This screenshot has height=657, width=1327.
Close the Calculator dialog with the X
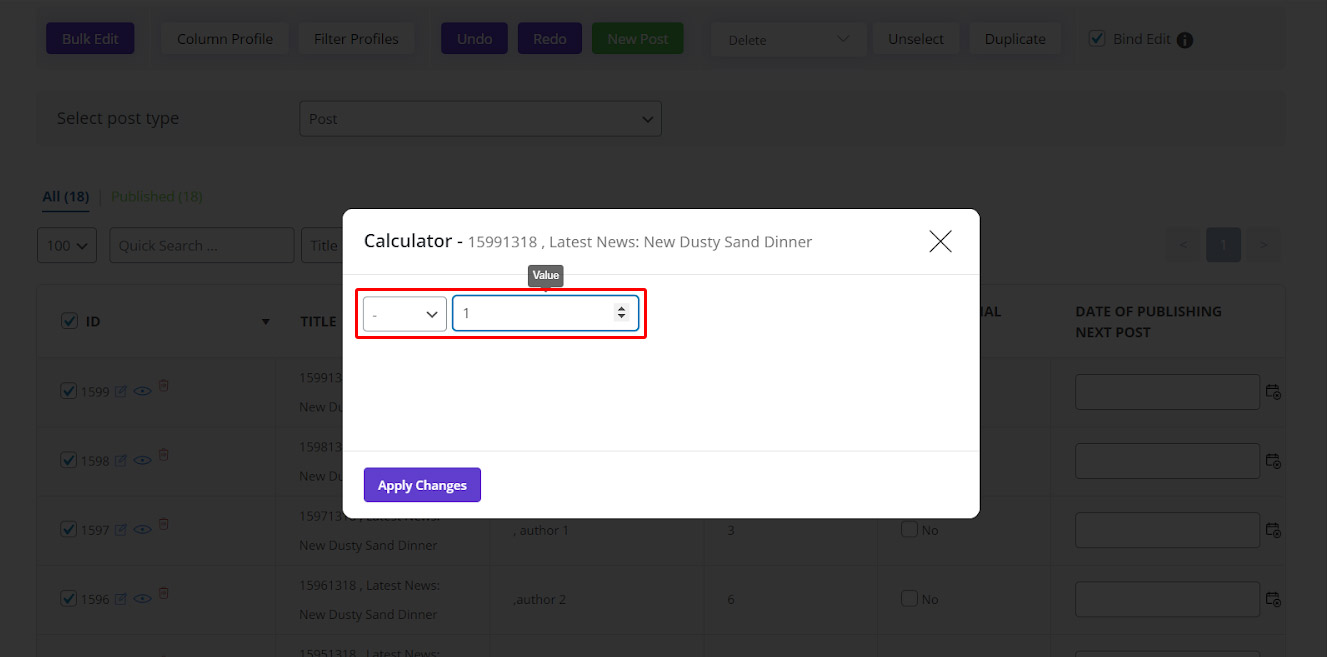(940, 241)
